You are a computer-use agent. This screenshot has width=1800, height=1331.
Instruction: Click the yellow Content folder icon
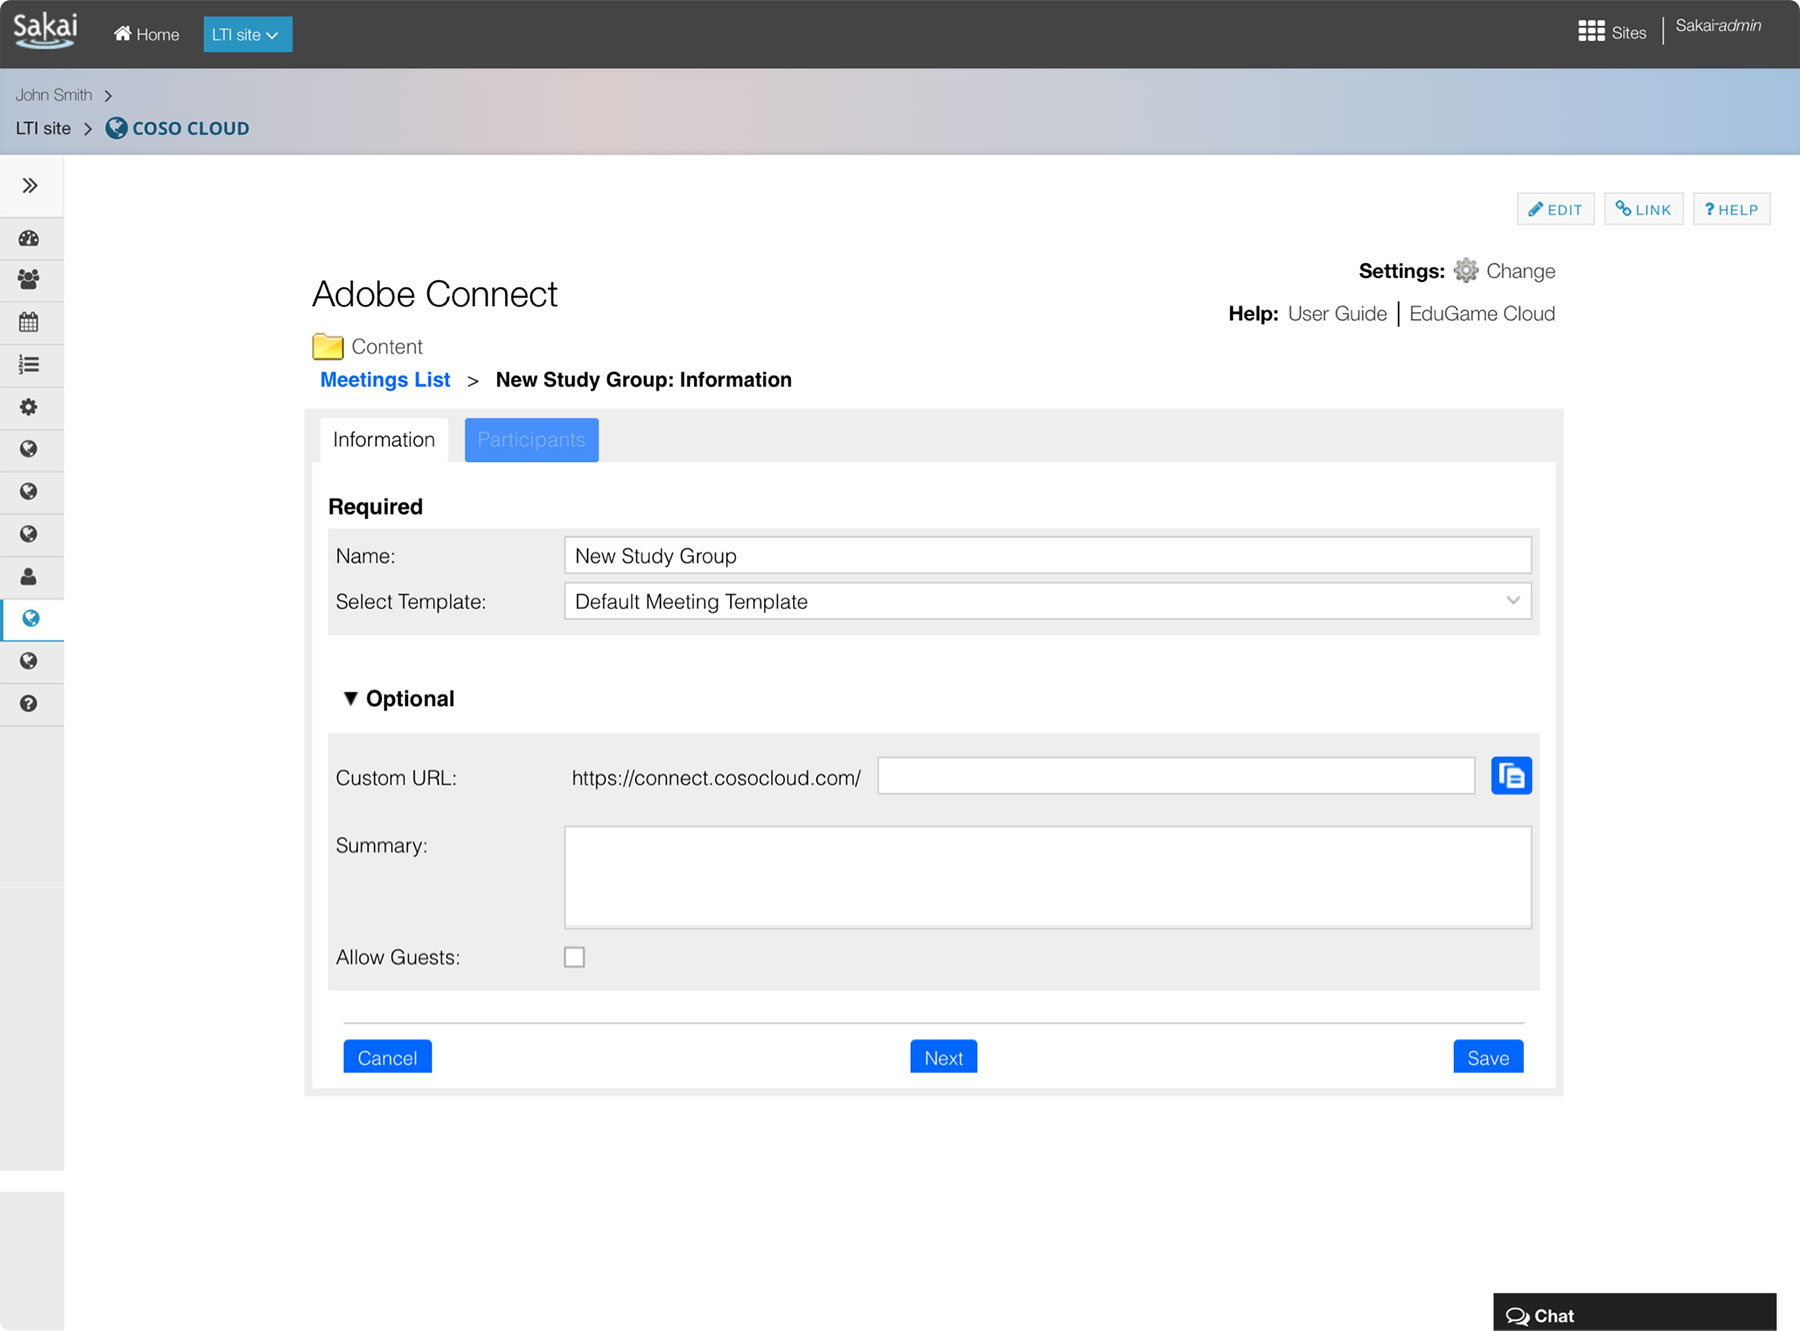328,346
